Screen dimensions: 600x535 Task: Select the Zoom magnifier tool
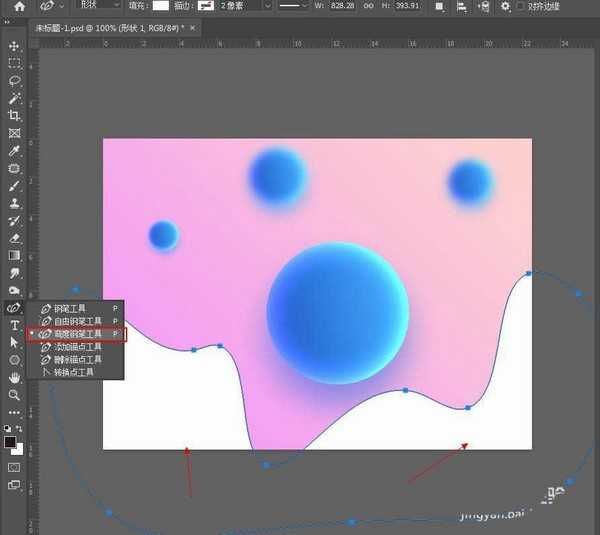(14, 395)
